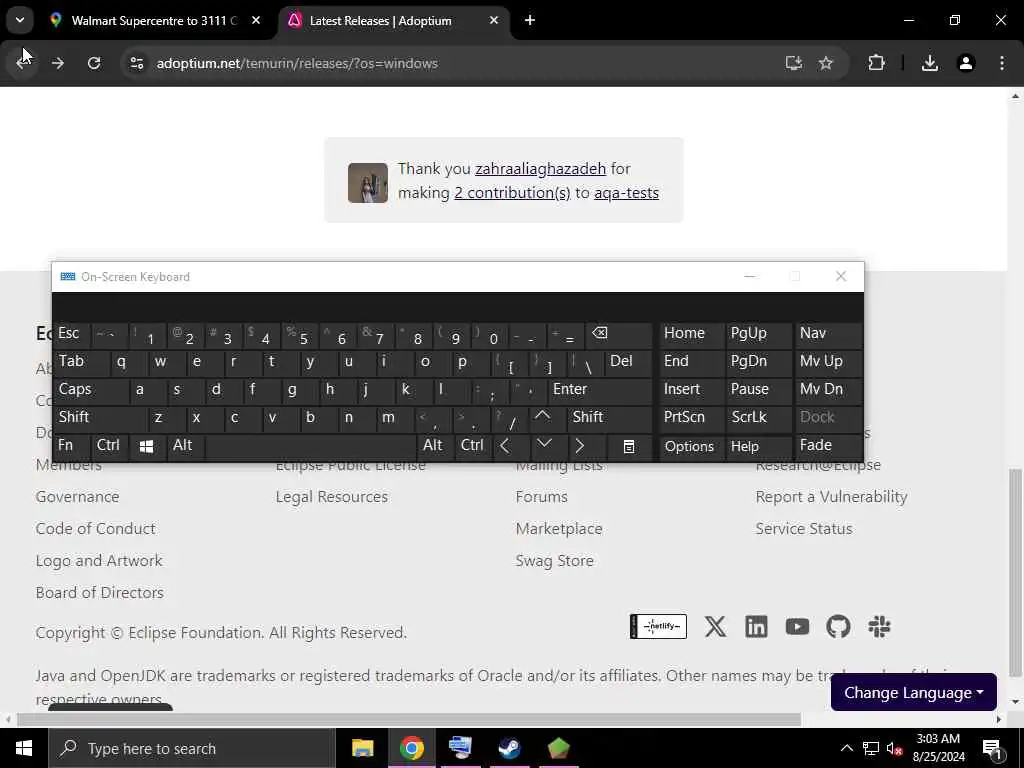Click the contributor avatar thumbnail
This screenshot has width=1024, height=768.
coord(368,183)
